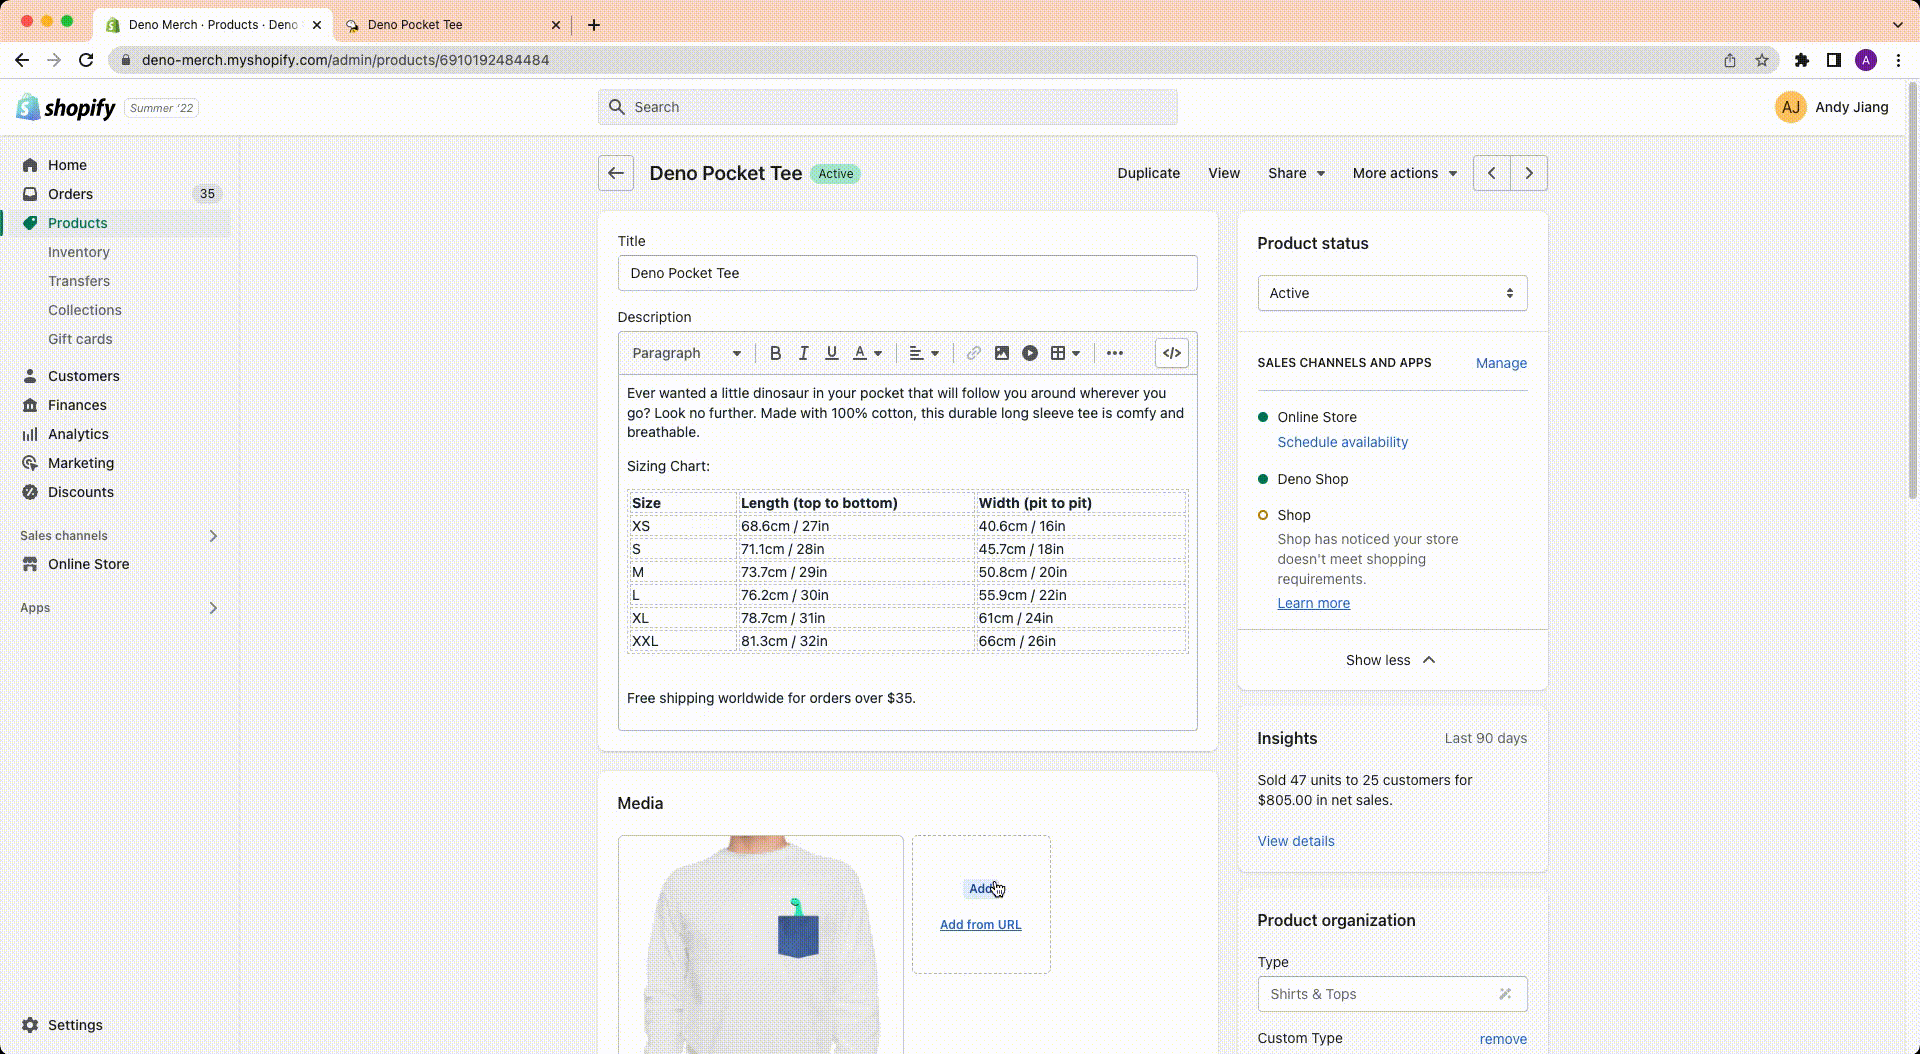The image size is (1920, 1054).
Task: Click the product Title input field
Action: (907, 273)
